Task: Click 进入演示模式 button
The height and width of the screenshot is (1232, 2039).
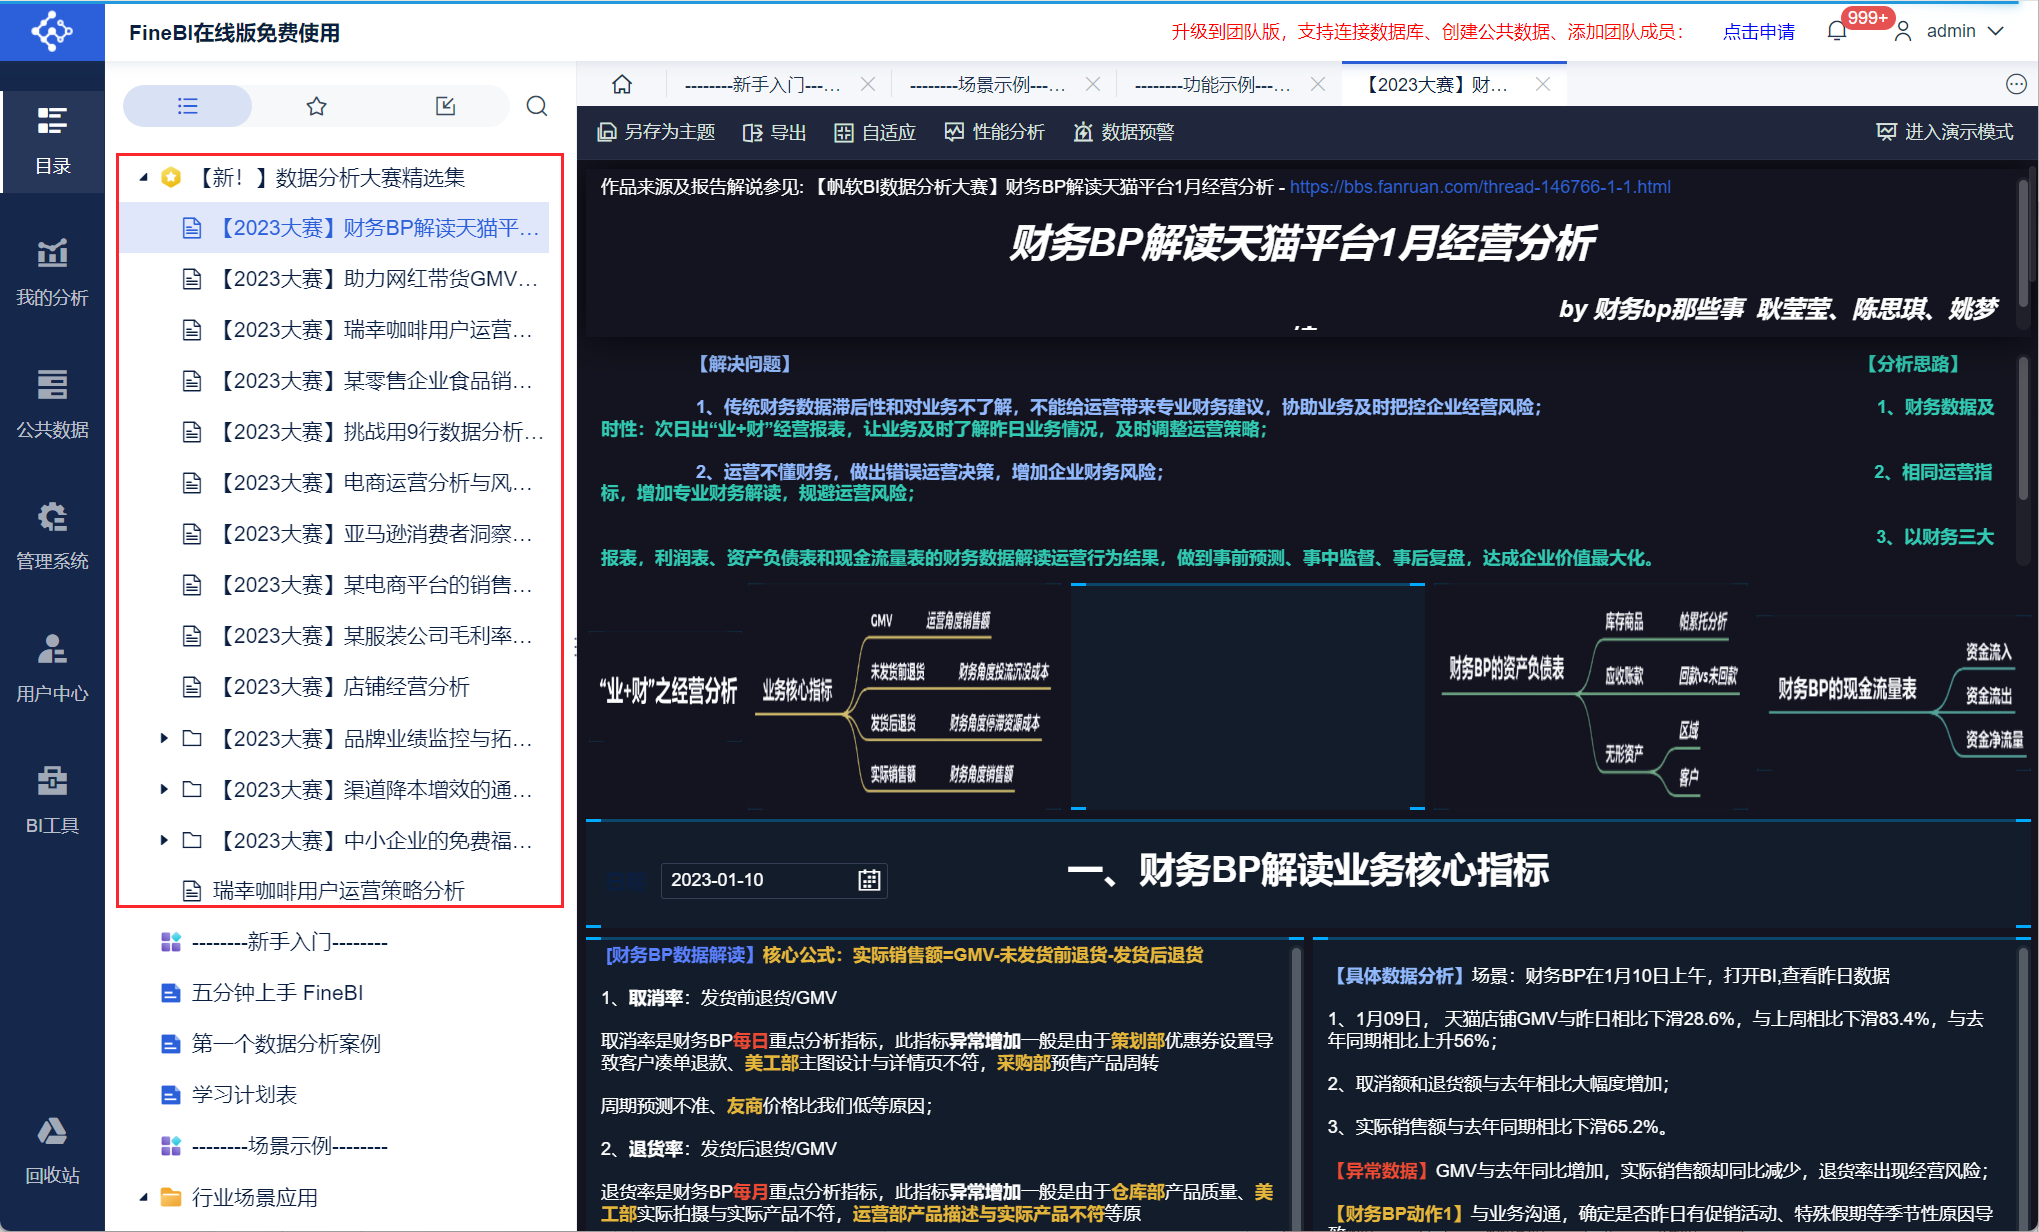Action: coord(1945,132)
